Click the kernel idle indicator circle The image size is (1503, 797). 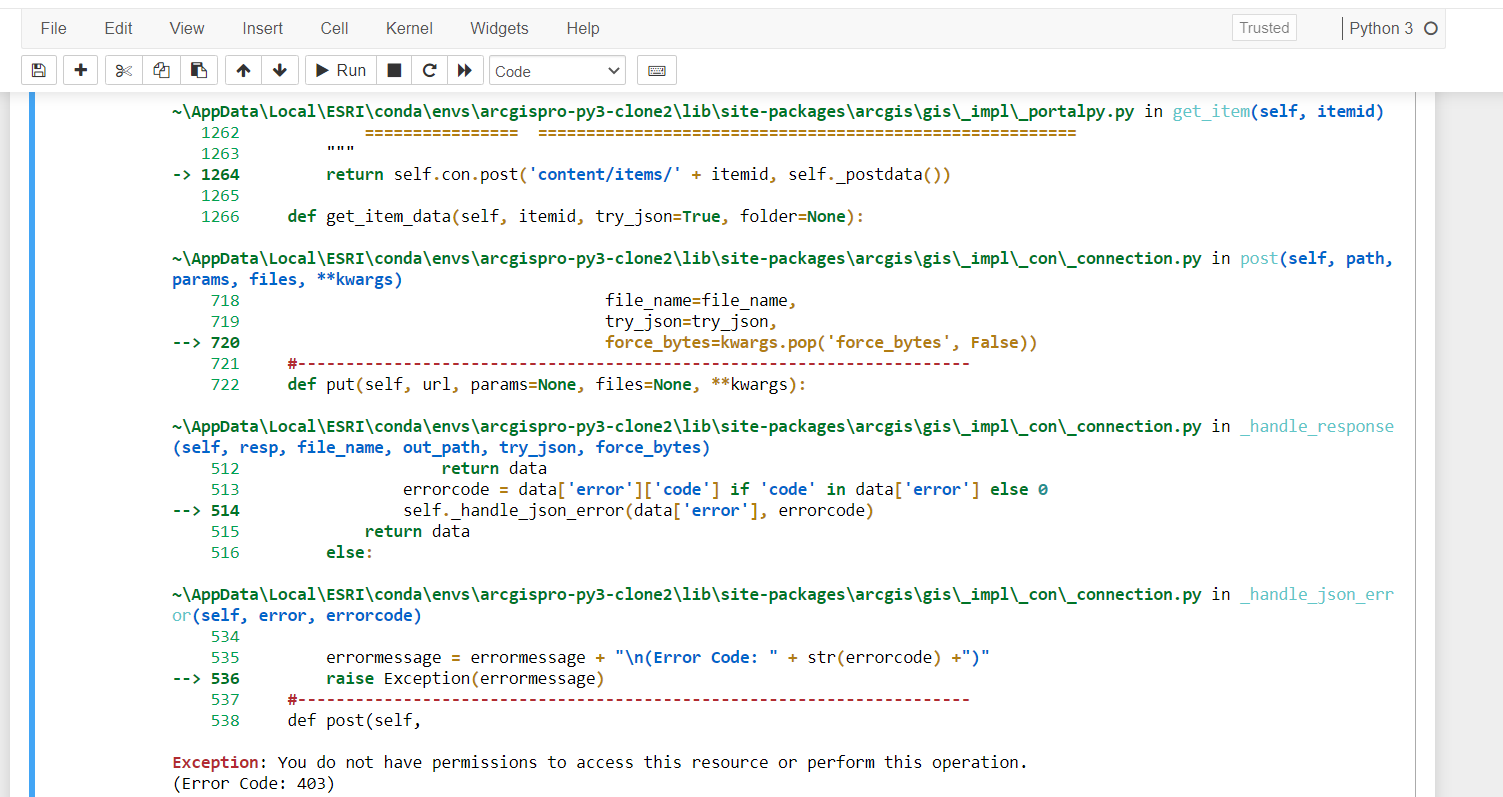pos(1430,29)
